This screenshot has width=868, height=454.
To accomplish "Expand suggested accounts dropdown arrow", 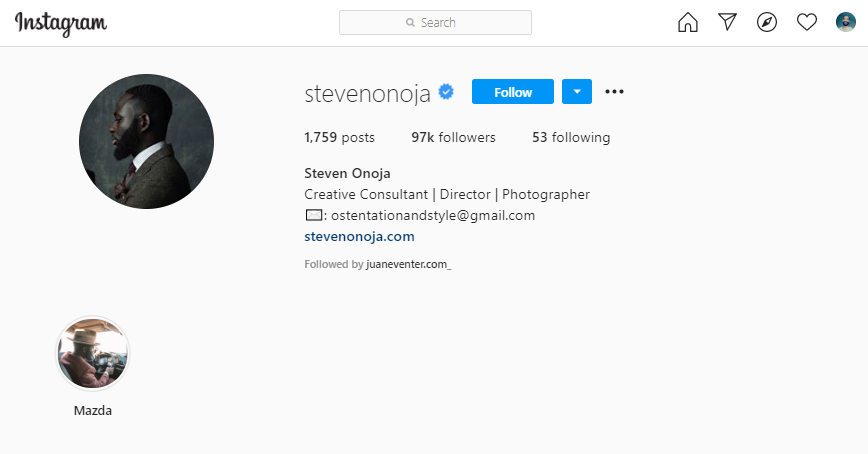I will tap(577, 92).
